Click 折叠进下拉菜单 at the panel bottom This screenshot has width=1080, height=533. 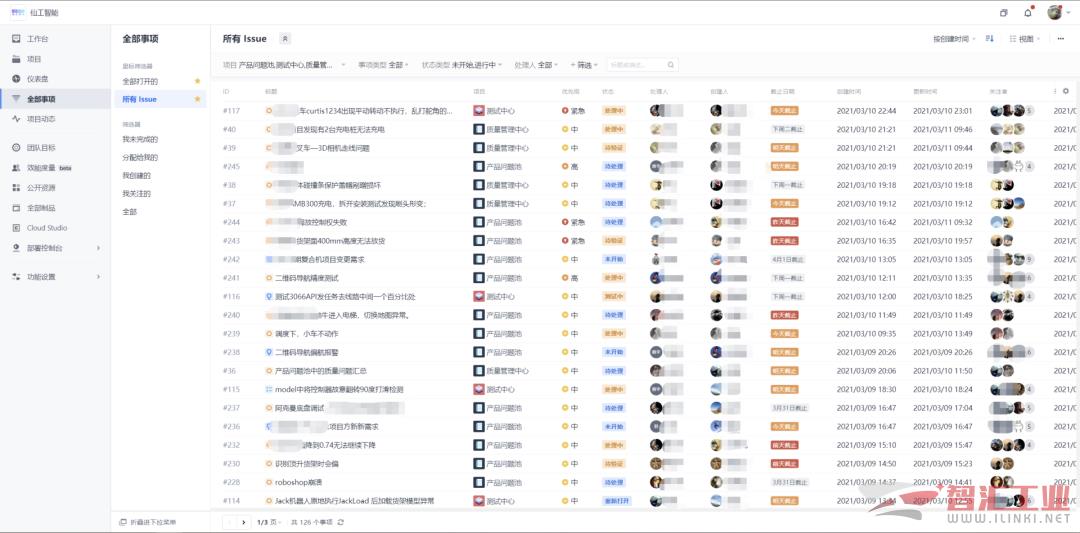[x=147, y=522]
